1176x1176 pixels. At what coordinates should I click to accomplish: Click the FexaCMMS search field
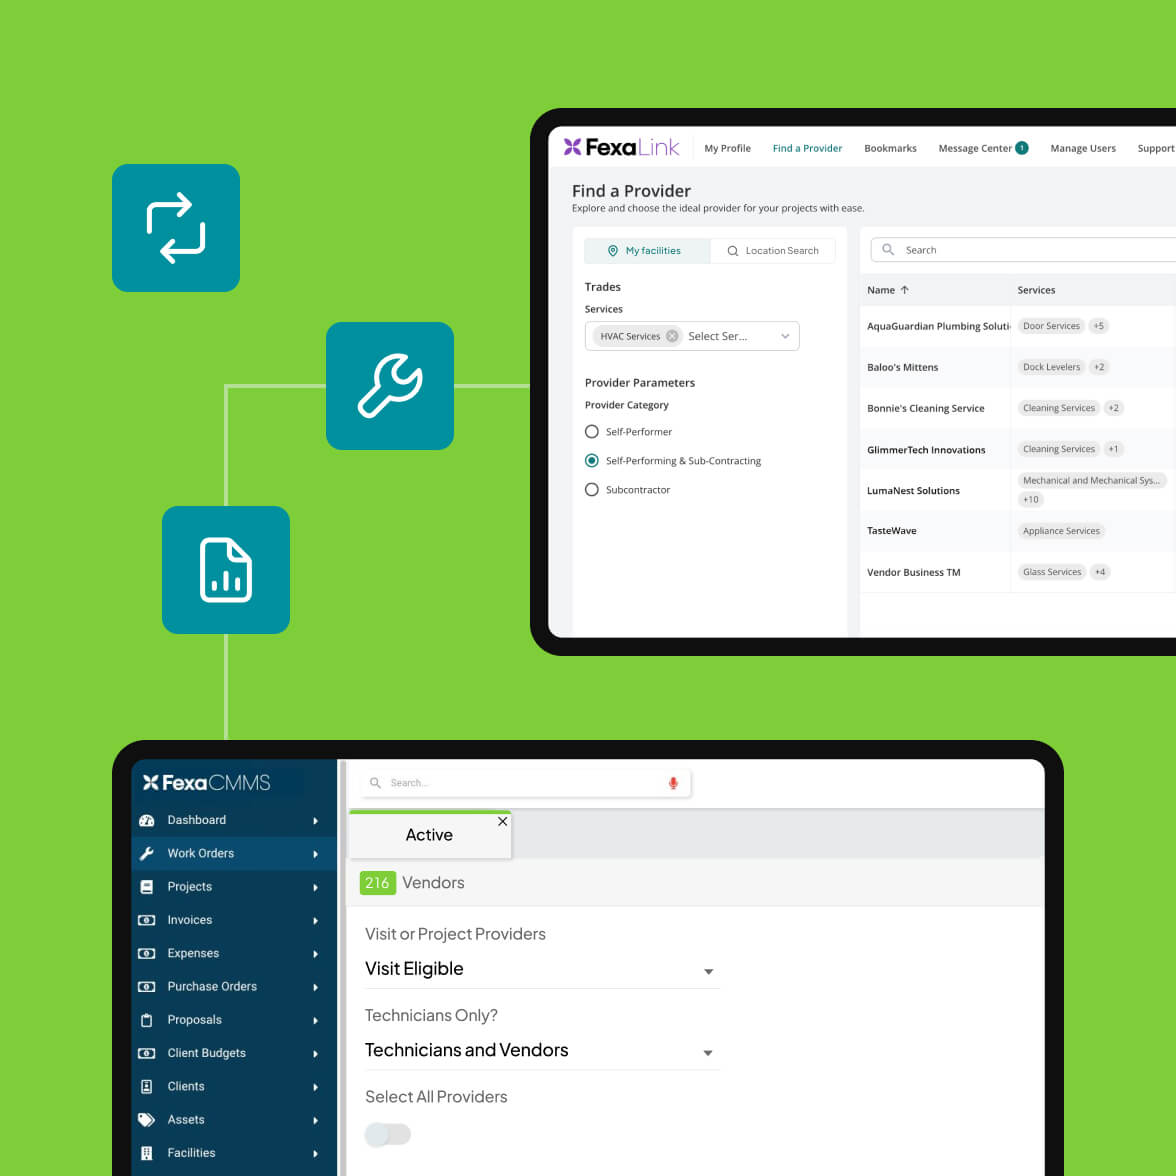(x=525, y=783)
